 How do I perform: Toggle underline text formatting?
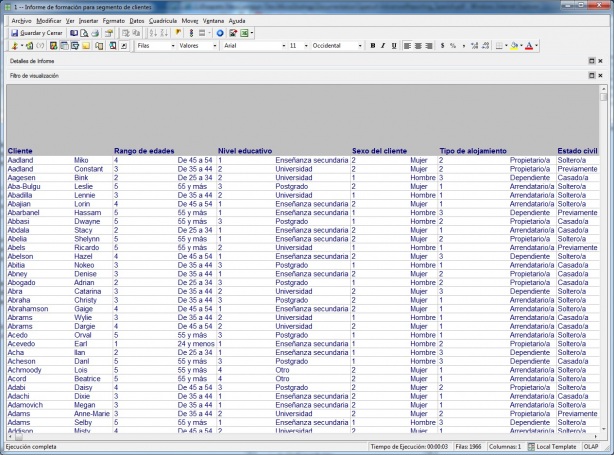tap(394, 46)
